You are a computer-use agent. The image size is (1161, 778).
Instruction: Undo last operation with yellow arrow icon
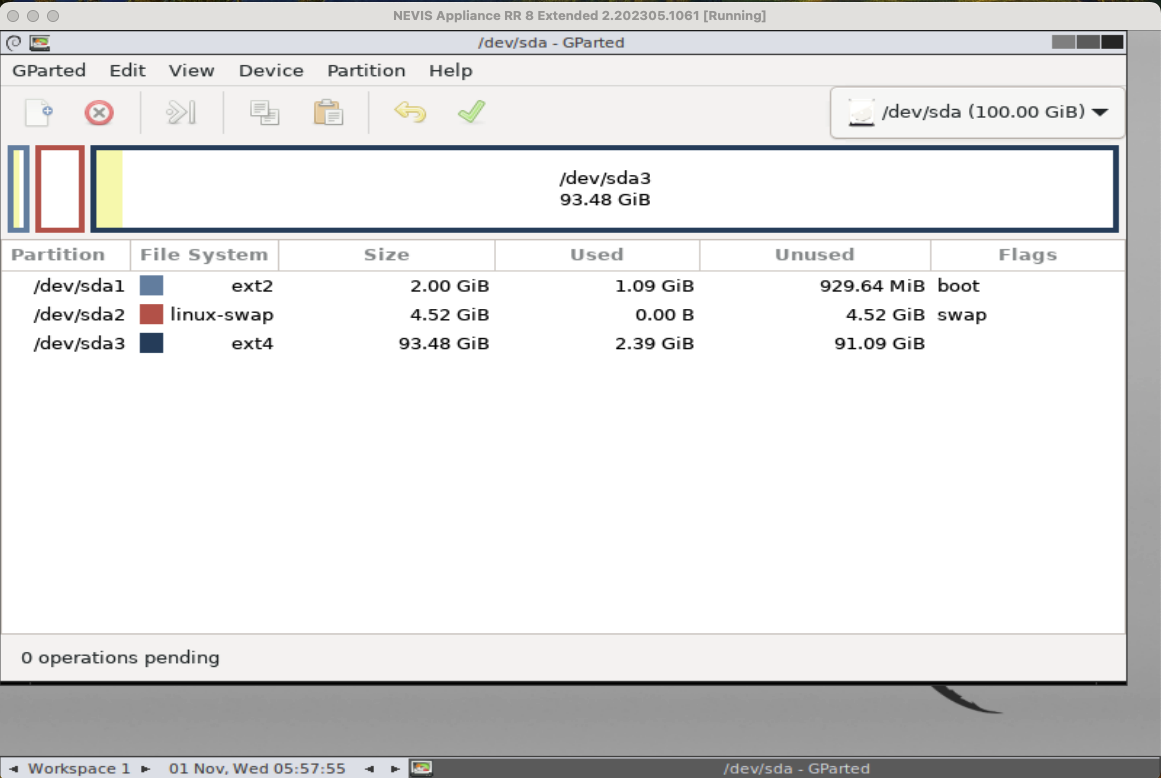(410, 112)
